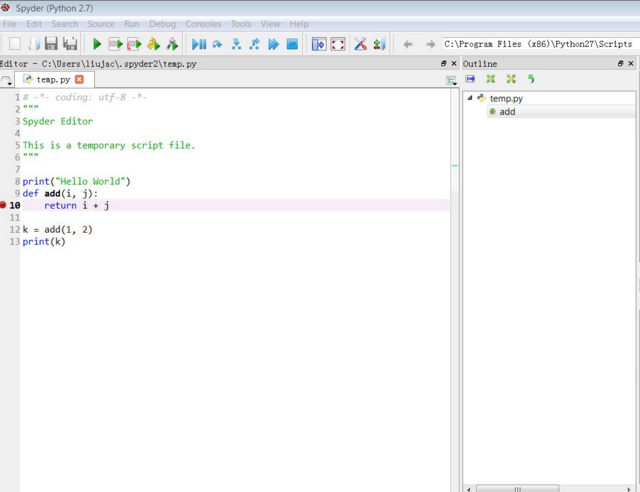This screenshot has width=640, height=492.
Task: Open the editor options dropdown menu
Action: [x=451, y=80]
